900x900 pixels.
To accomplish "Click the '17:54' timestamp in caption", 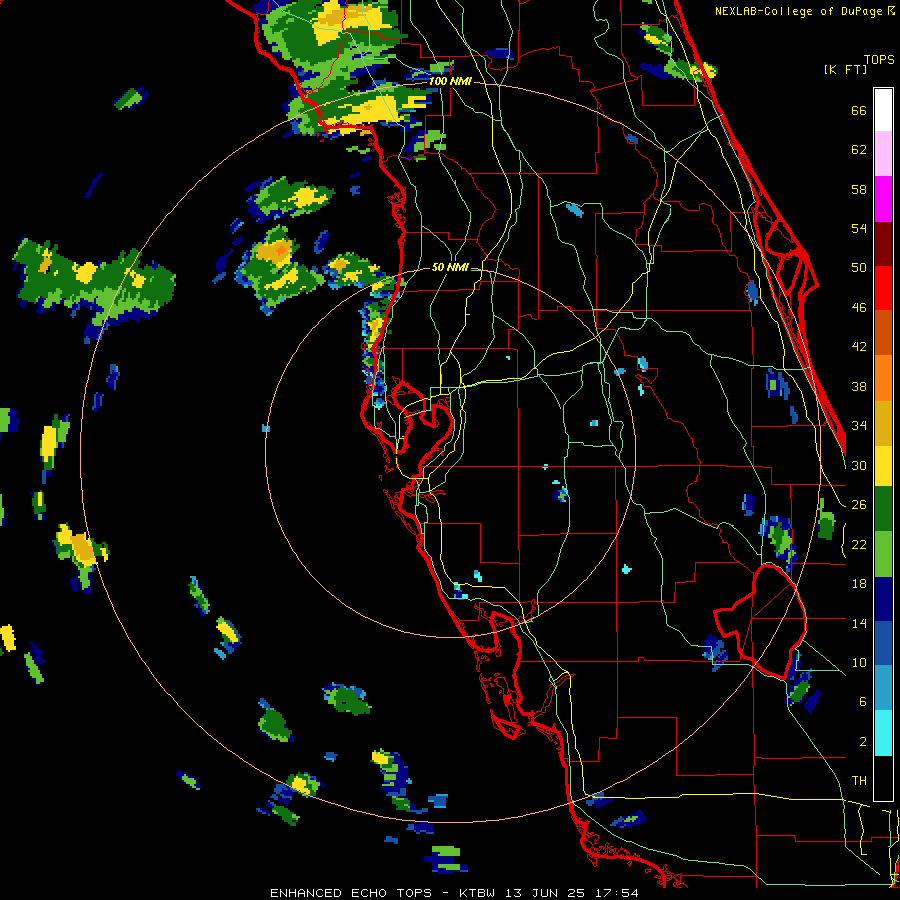I will pos(615,893).
